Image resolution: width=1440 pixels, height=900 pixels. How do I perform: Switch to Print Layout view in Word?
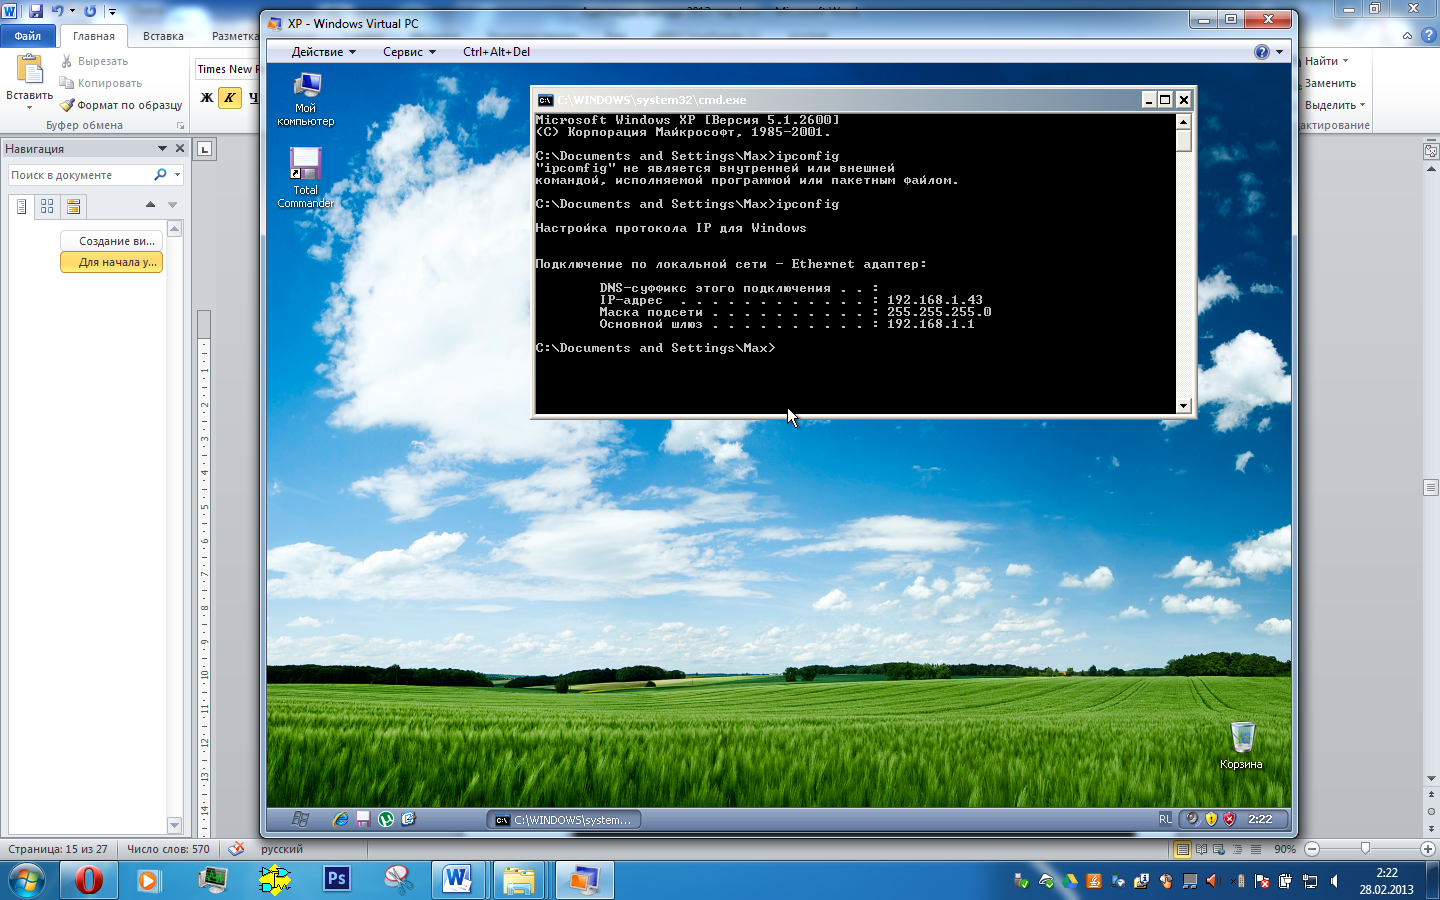[1183, 849]
